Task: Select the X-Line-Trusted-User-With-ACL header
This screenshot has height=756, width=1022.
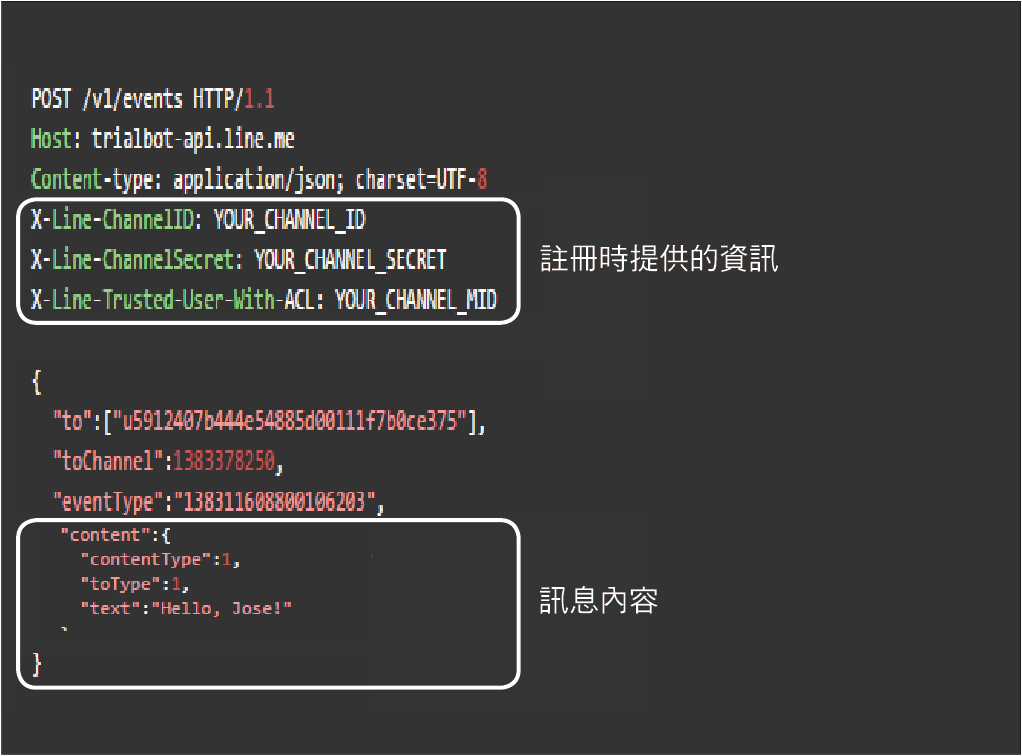Action: 263,300
